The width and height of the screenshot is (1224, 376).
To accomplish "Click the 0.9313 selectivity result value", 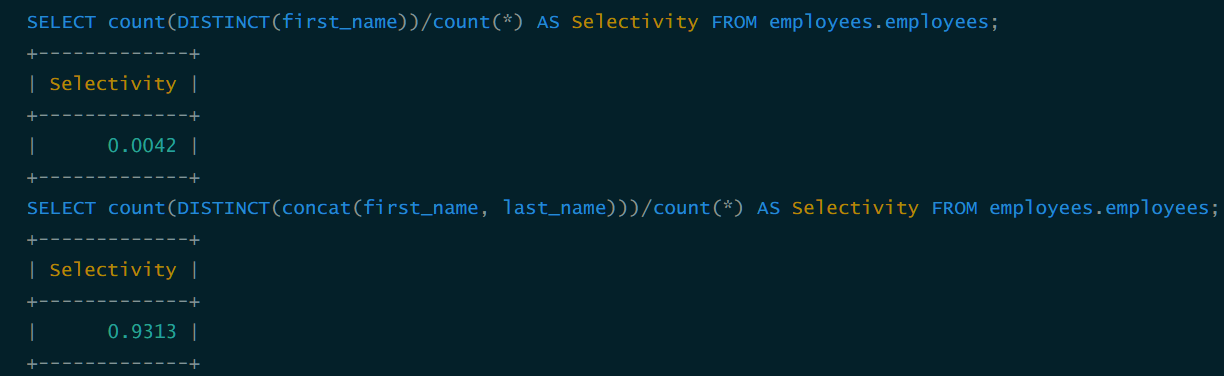I will click(141, 332).
